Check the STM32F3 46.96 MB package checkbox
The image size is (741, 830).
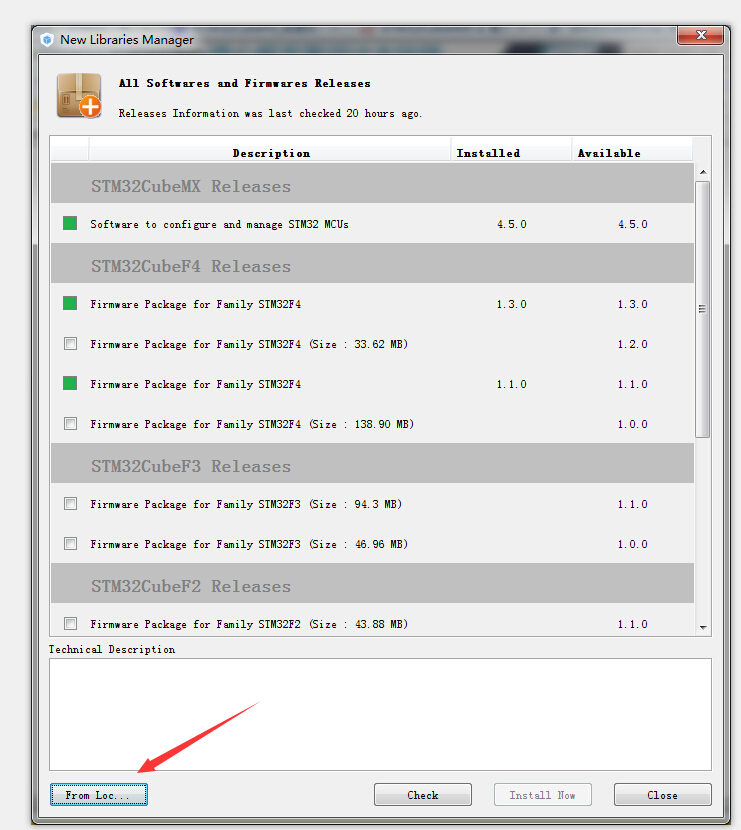point(70,544)
